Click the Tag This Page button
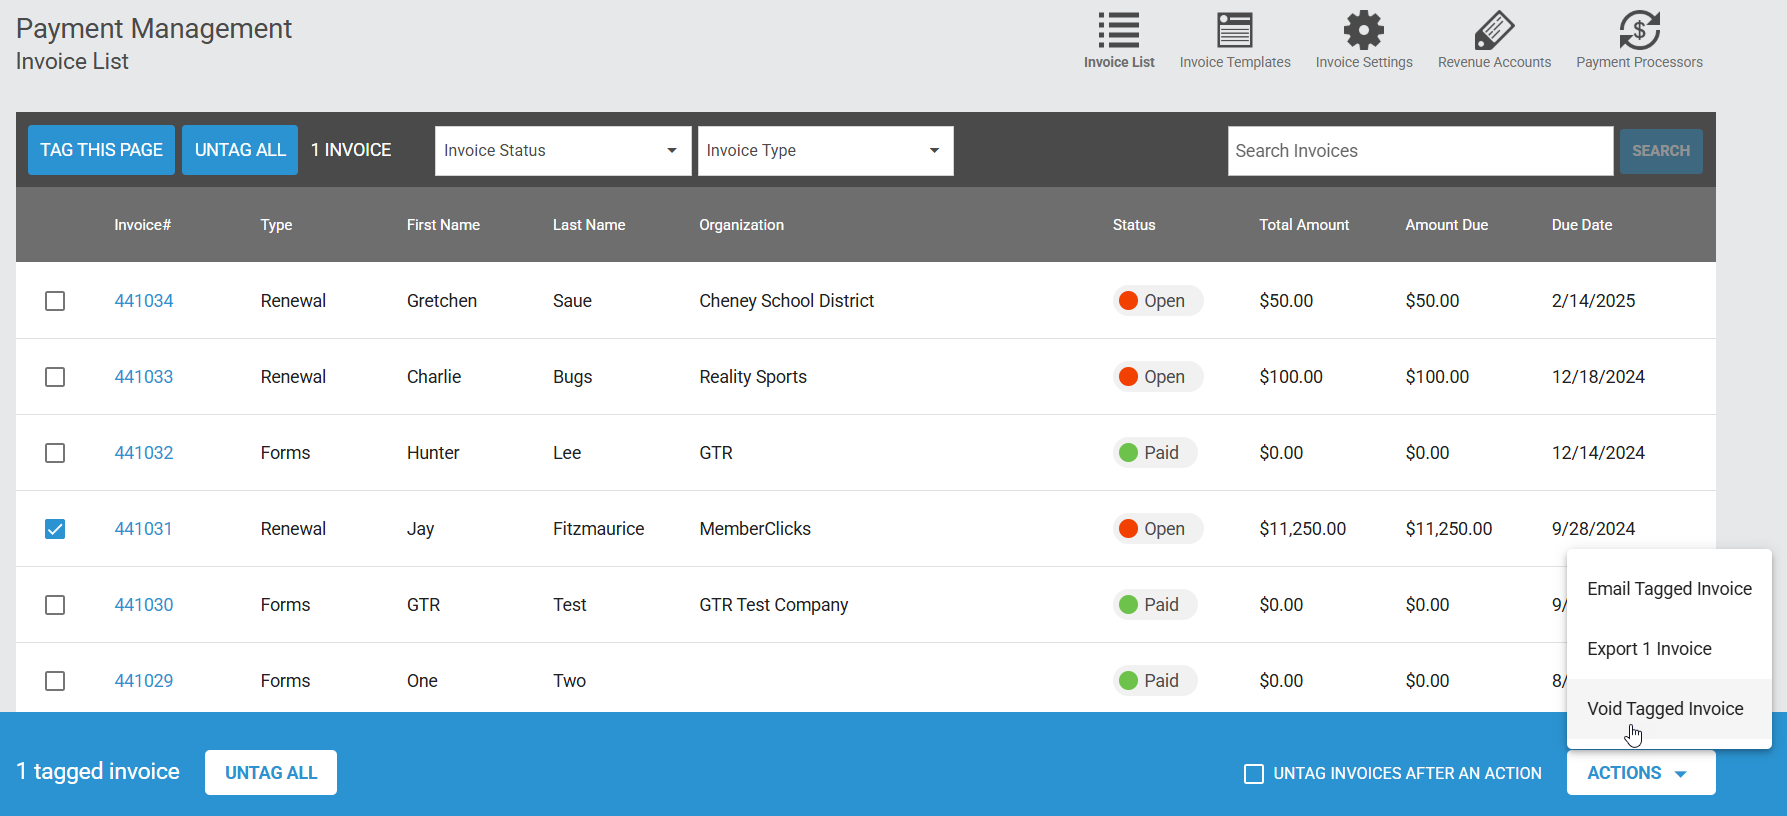This screenshot has width=1787, height=816. pos(101,150)
